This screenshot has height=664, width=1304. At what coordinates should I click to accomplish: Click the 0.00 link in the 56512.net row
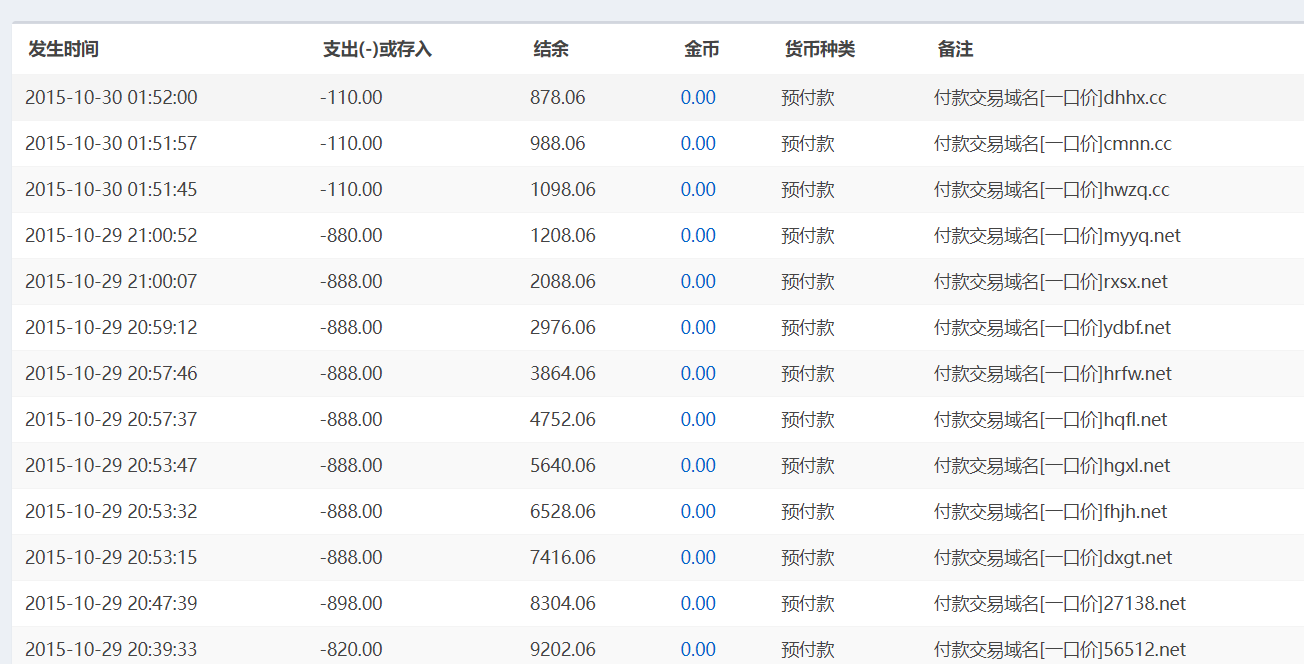coord(698,650)
